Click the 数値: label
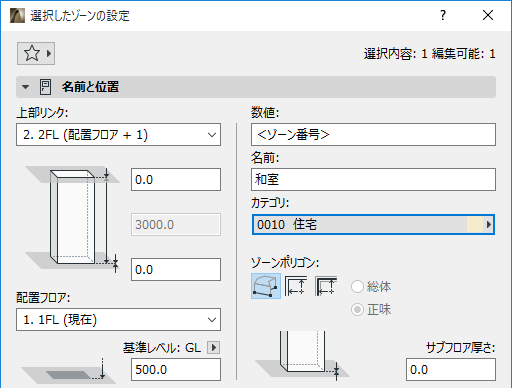 [265, 113]
